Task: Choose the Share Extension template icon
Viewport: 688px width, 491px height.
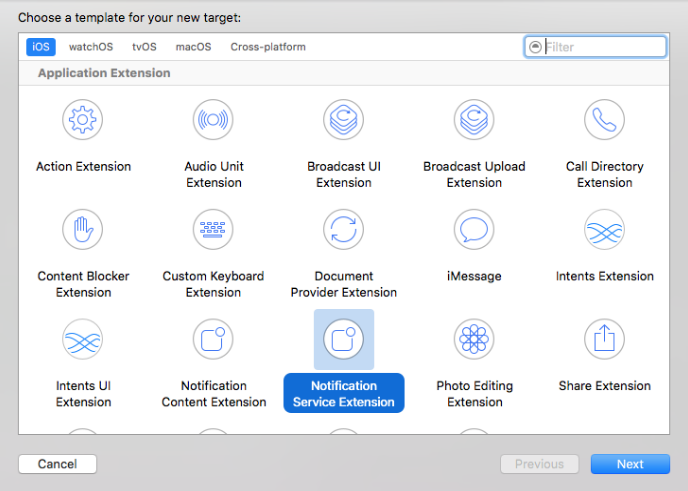Action: [604, 340]
